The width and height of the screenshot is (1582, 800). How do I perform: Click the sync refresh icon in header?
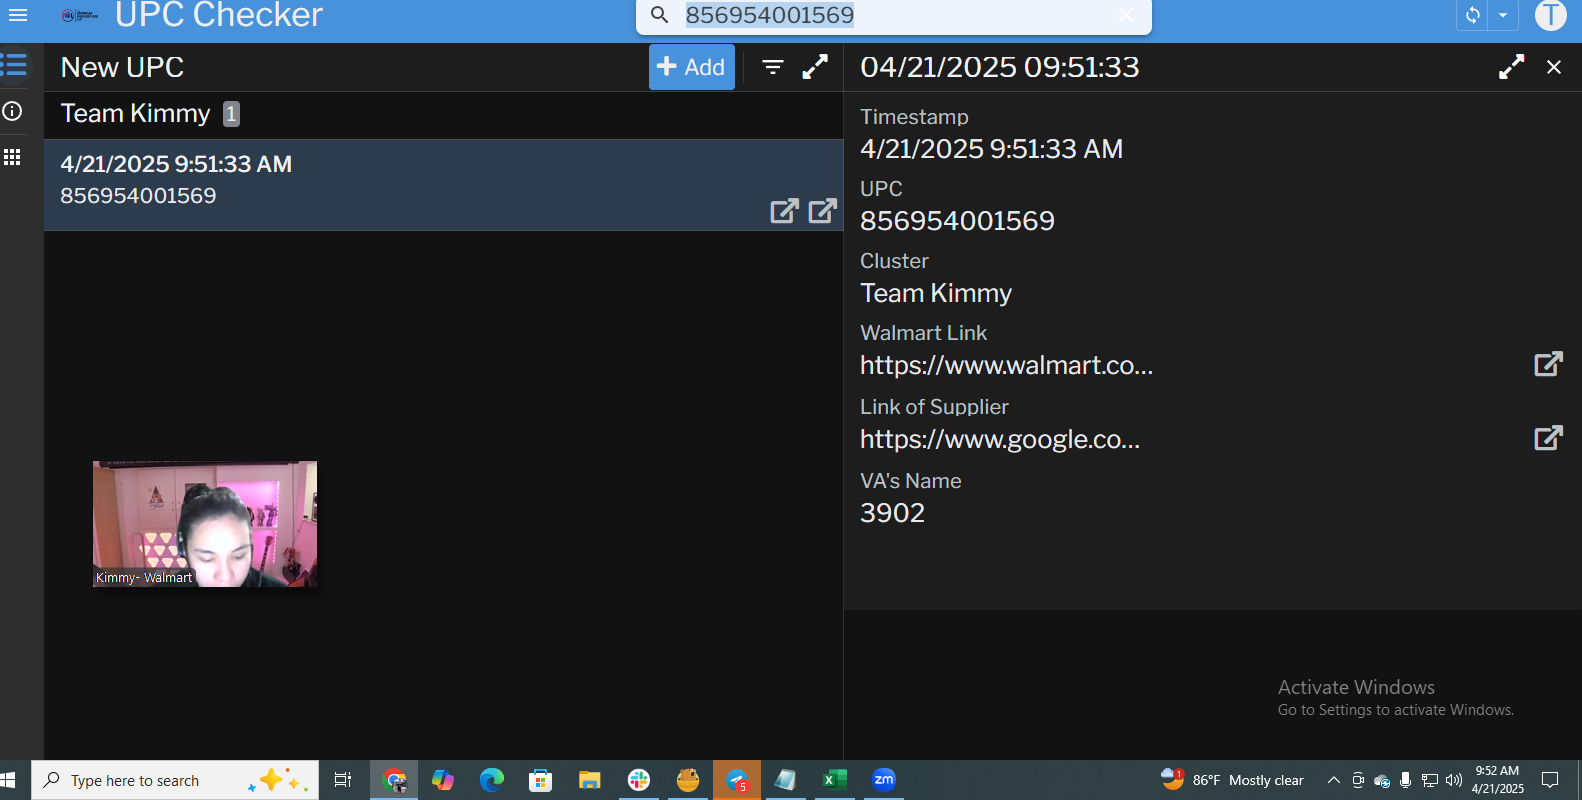point(1472,15)
